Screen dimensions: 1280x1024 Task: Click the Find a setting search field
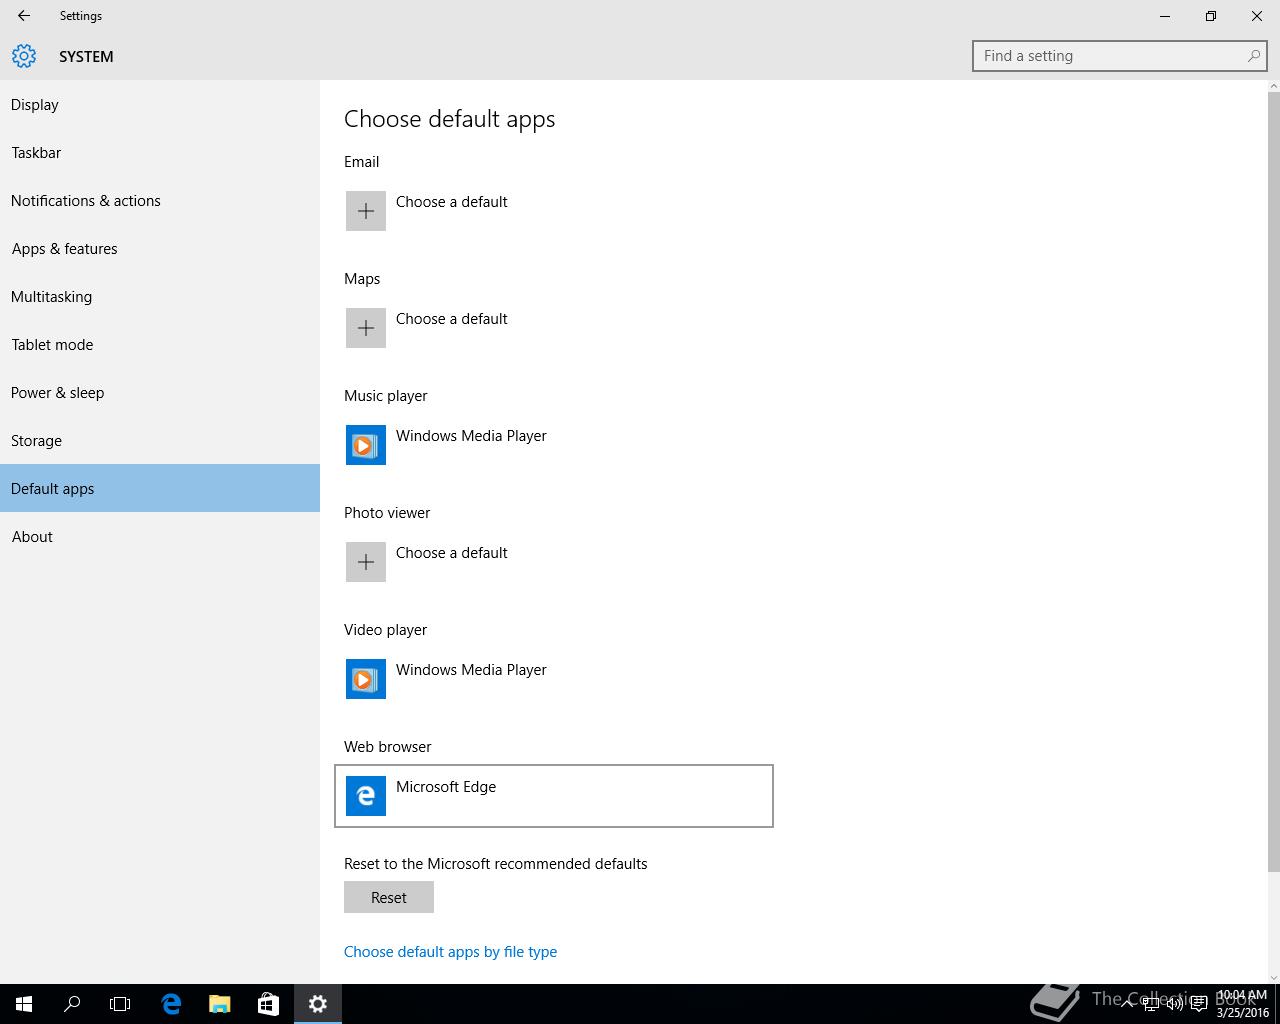[1119, 56]
